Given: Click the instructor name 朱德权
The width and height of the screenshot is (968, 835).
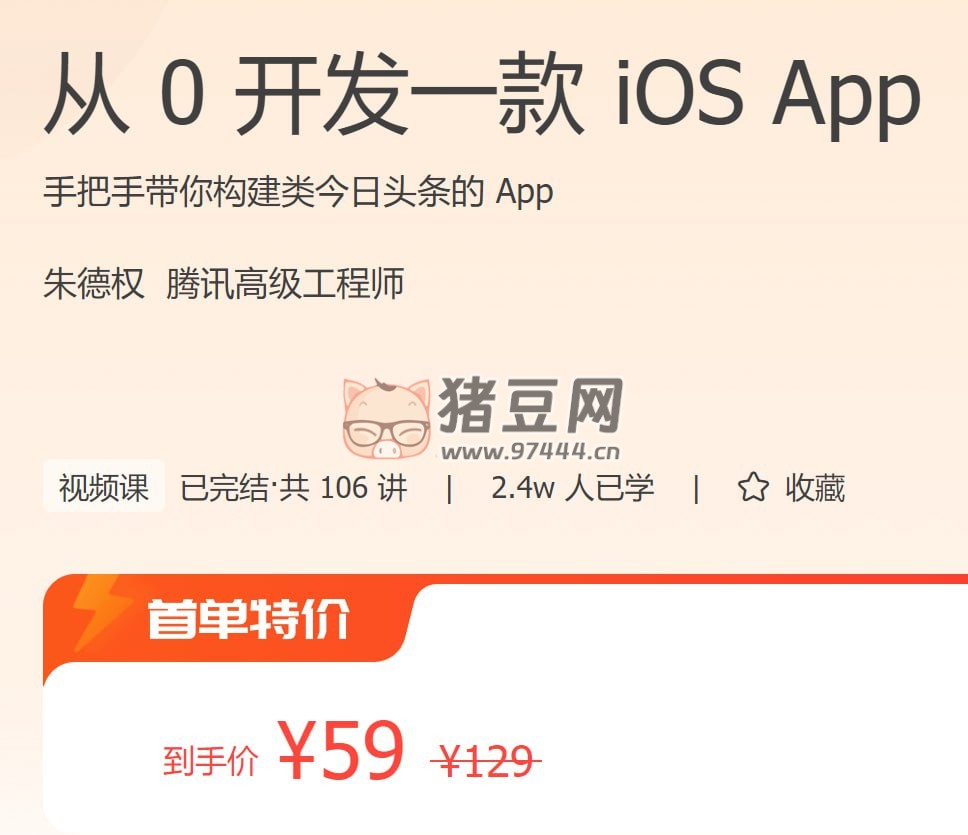Looking at the screenshot, I should [94, 285].
